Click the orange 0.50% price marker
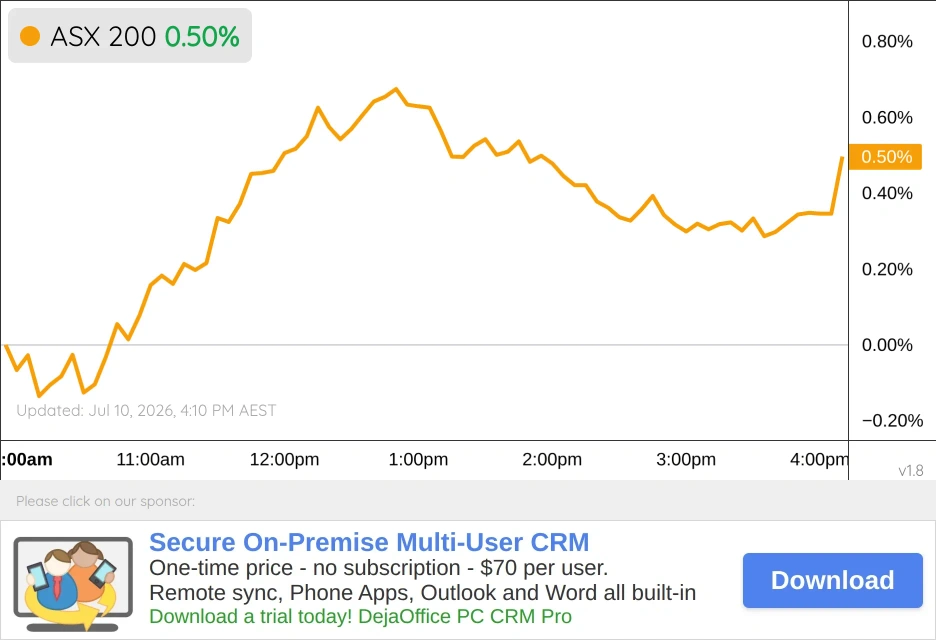 pos(885,157)
